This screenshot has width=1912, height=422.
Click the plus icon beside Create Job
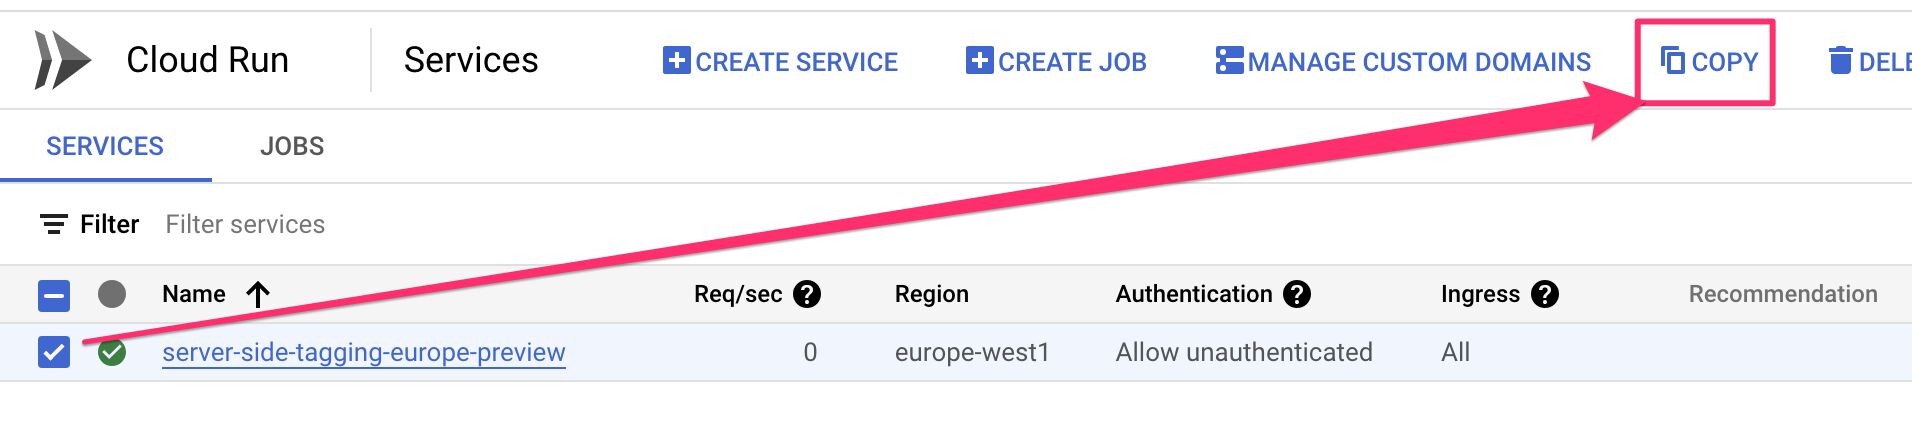[x=980, y=60]
